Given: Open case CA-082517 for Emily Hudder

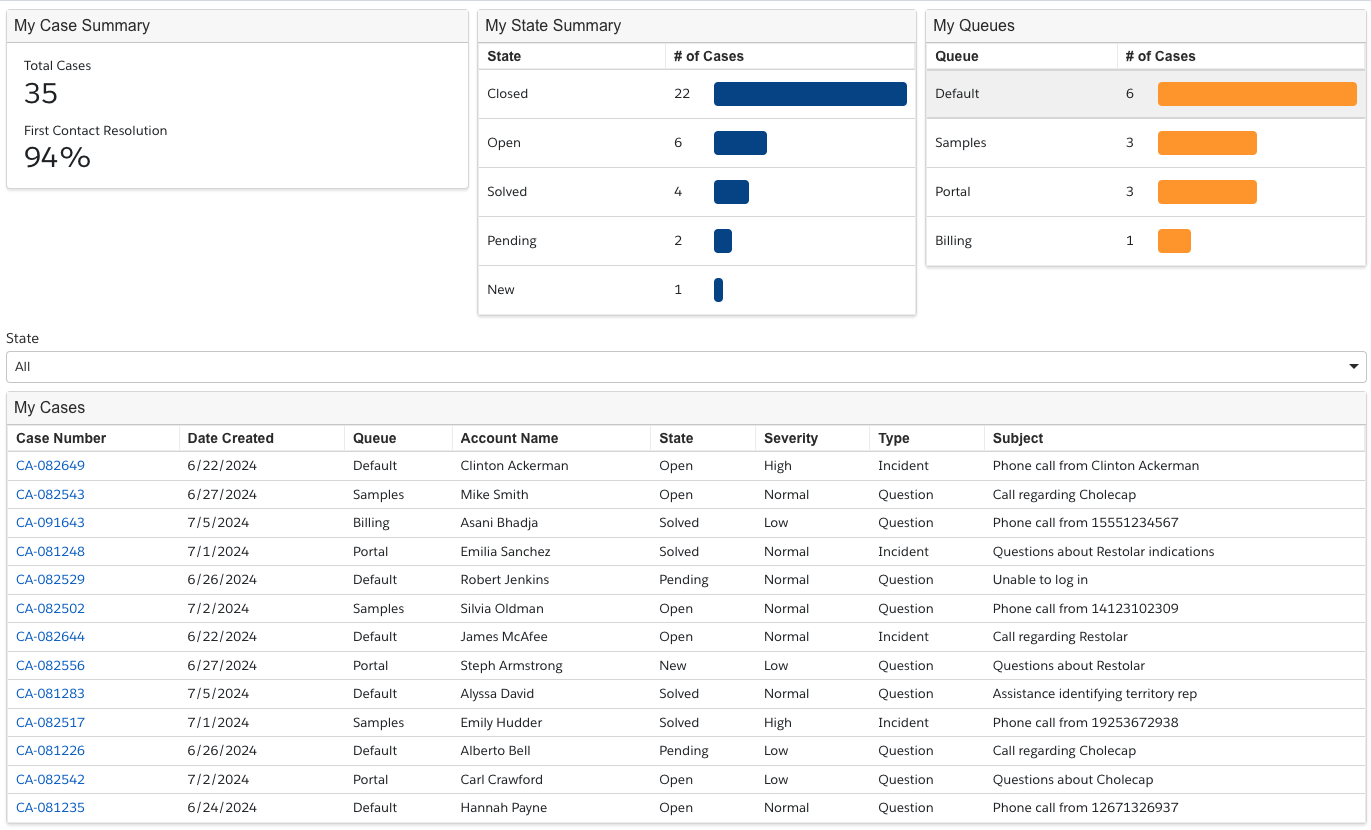Looking at the screenshot, I should [50, 723].
